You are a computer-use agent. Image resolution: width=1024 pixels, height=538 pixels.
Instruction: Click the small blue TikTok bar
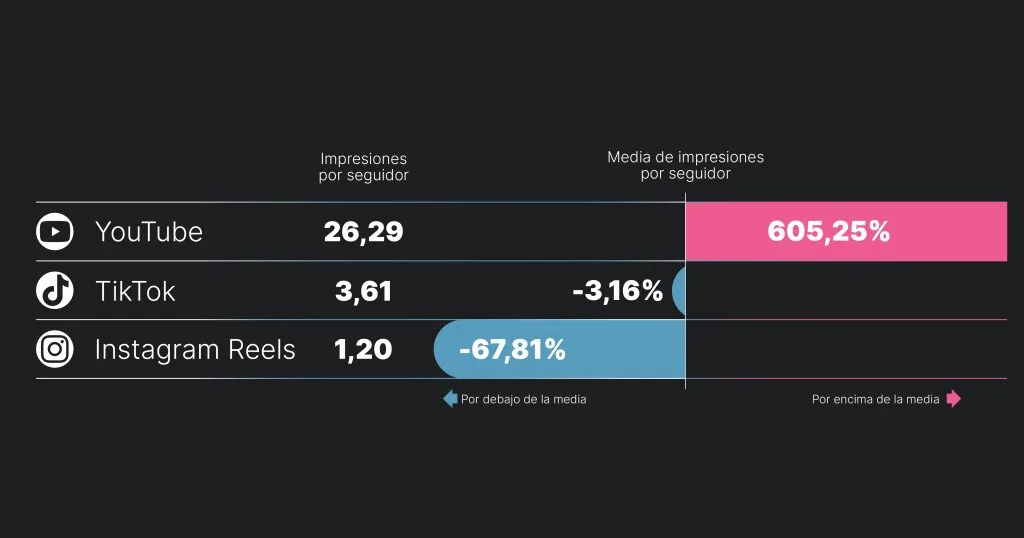(679, 291)
